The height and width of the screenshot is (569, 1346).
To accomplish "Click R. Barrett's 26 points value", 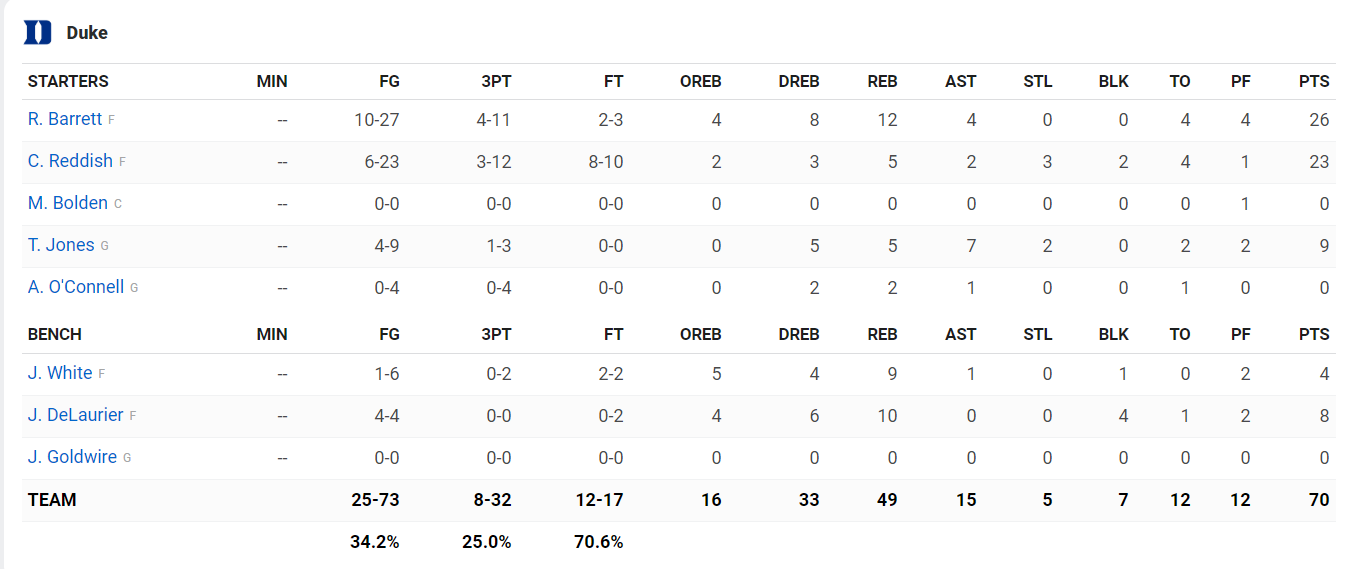I will [1319, 120].
